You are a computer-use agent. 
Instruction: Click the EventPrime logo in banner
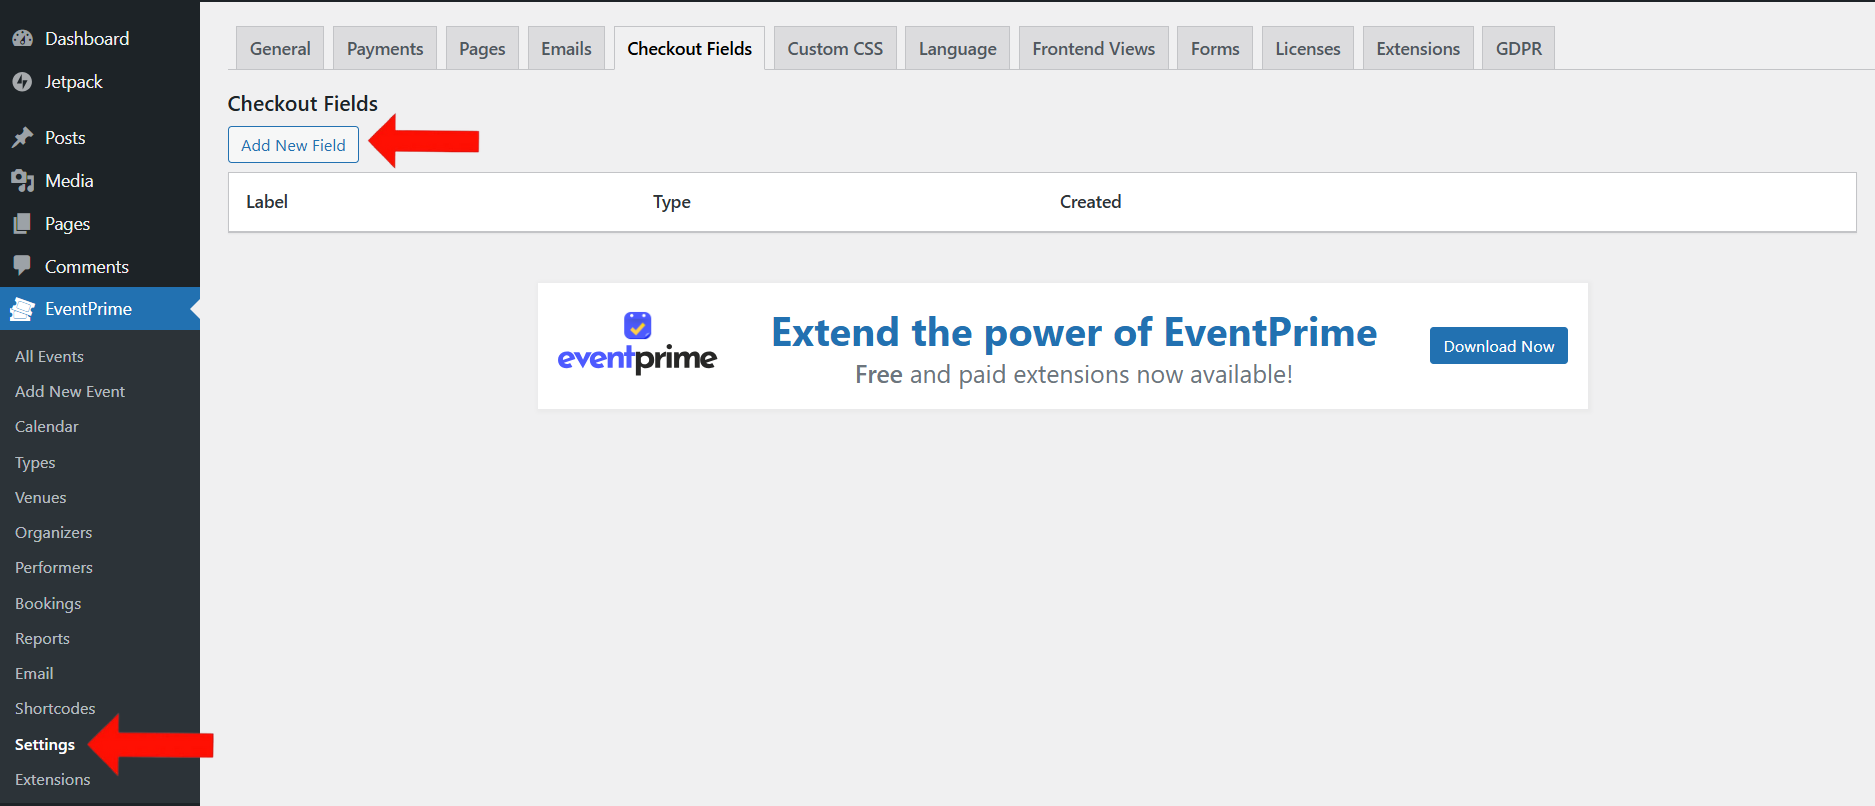tap(637, 345)
